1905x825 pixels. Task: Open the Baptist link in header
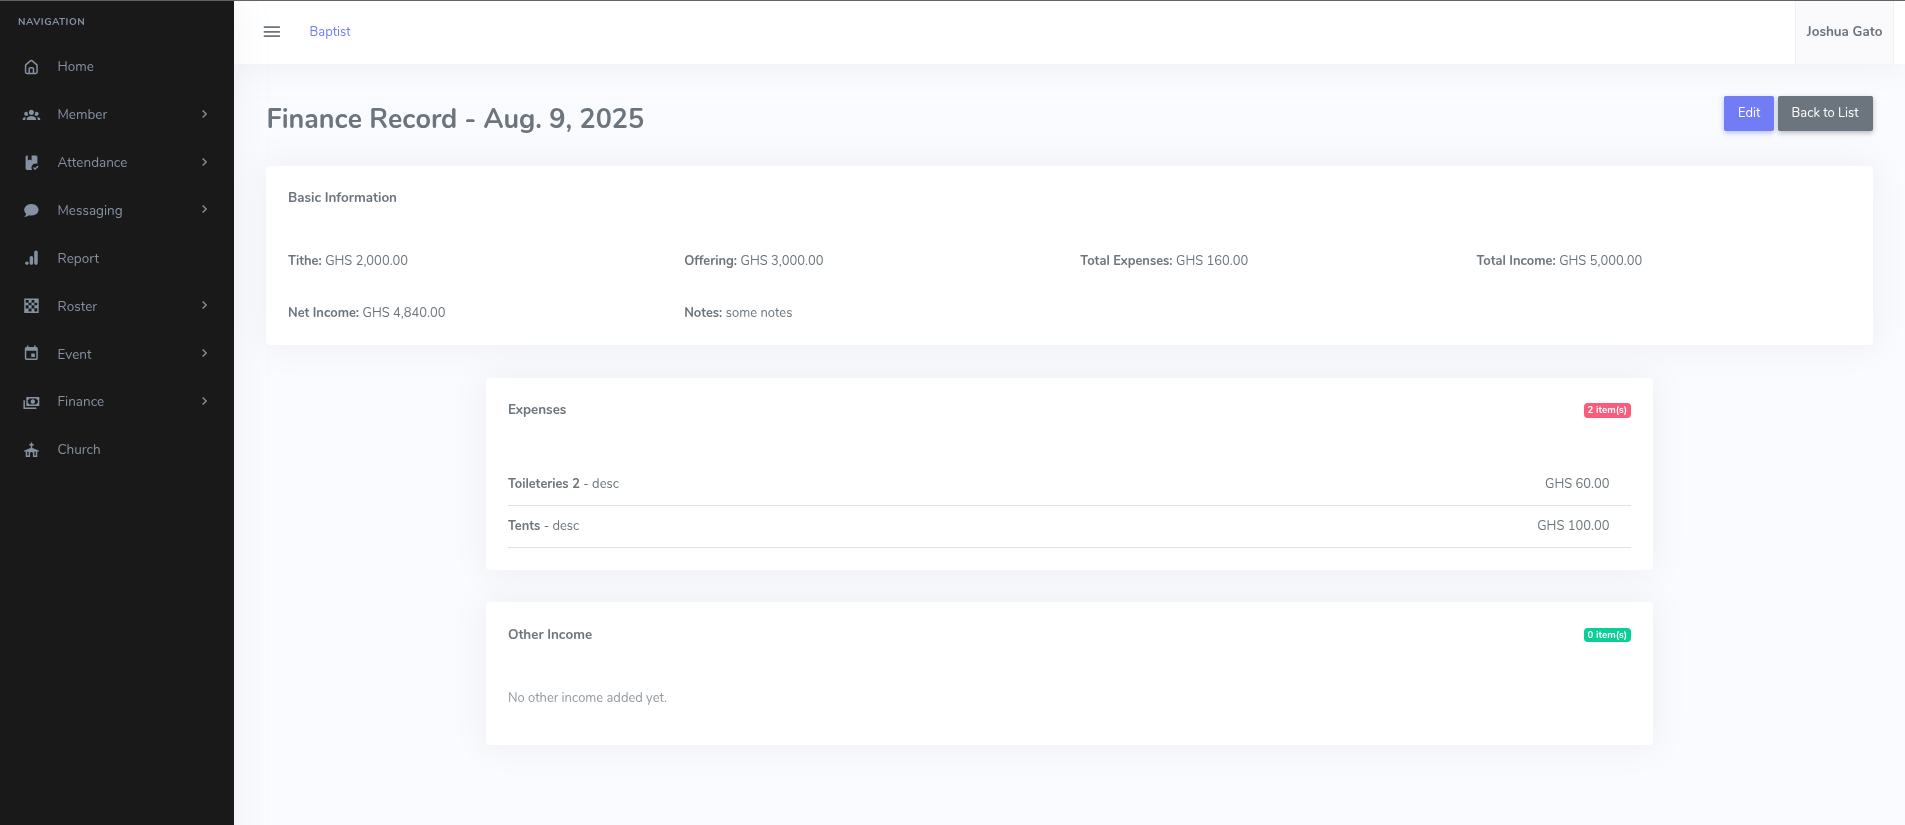(x=330, y=32)
